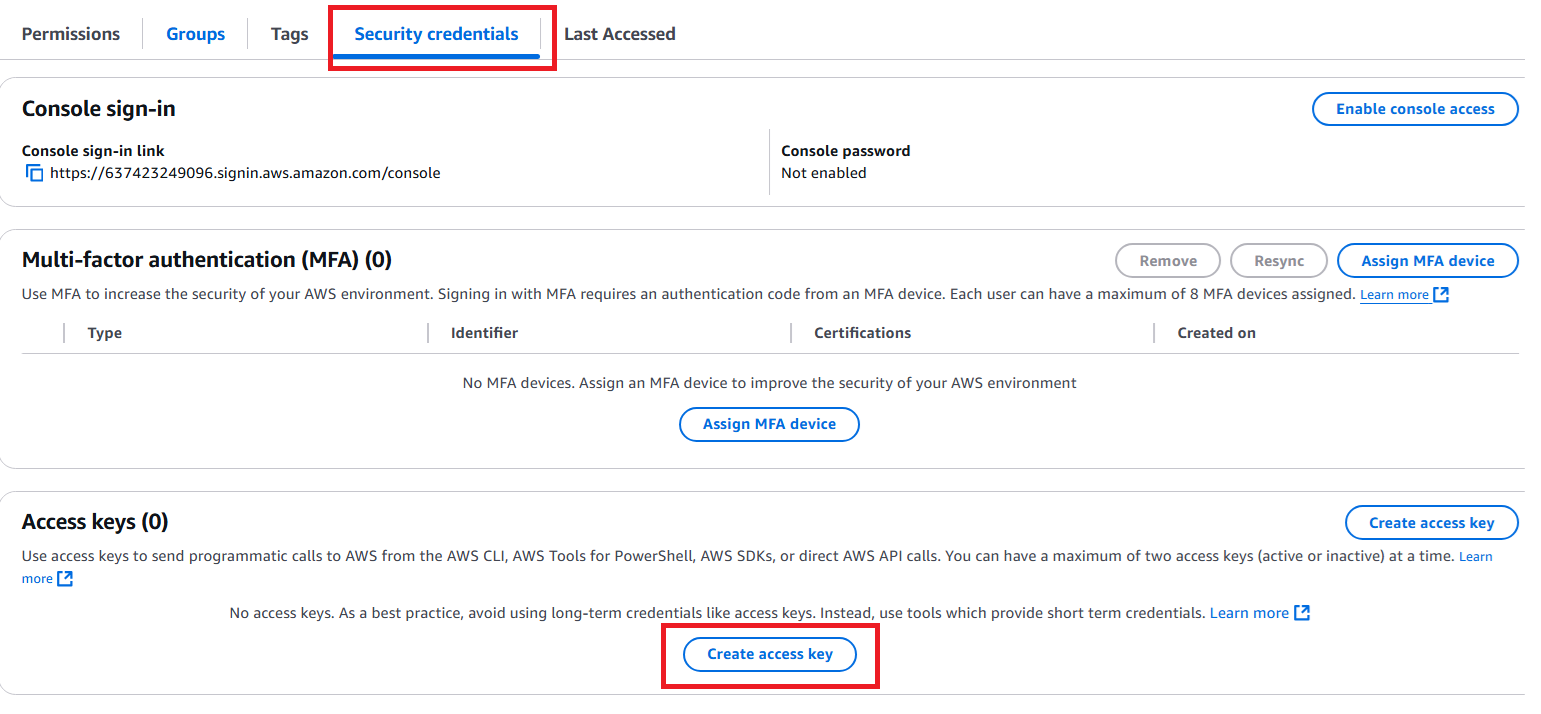Click centered Create access key button
Viewport: 1541px width, 714px height.
pos(770,654)
